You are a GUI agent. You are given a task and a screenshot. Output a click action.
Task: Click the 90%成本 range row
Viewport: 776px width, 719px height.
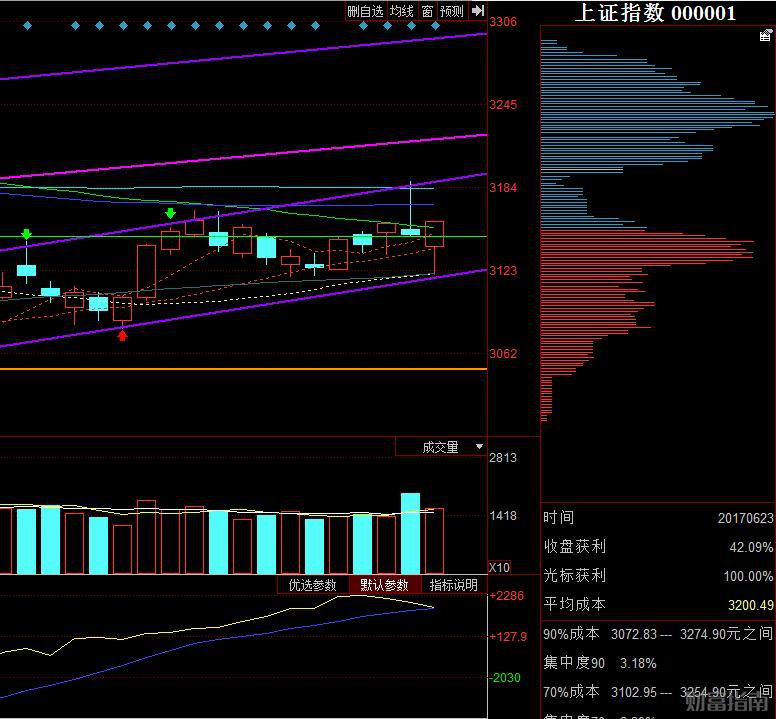click(658, 634)
